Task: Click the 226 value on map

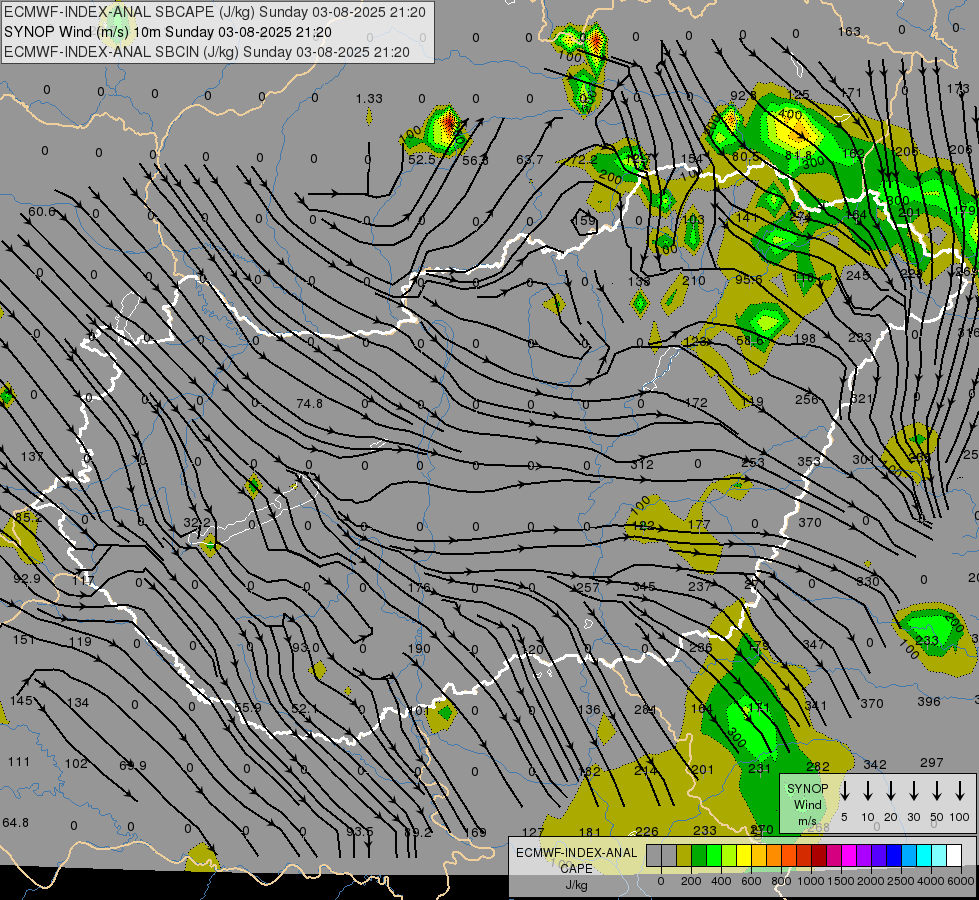Action: tap(646, 831)
